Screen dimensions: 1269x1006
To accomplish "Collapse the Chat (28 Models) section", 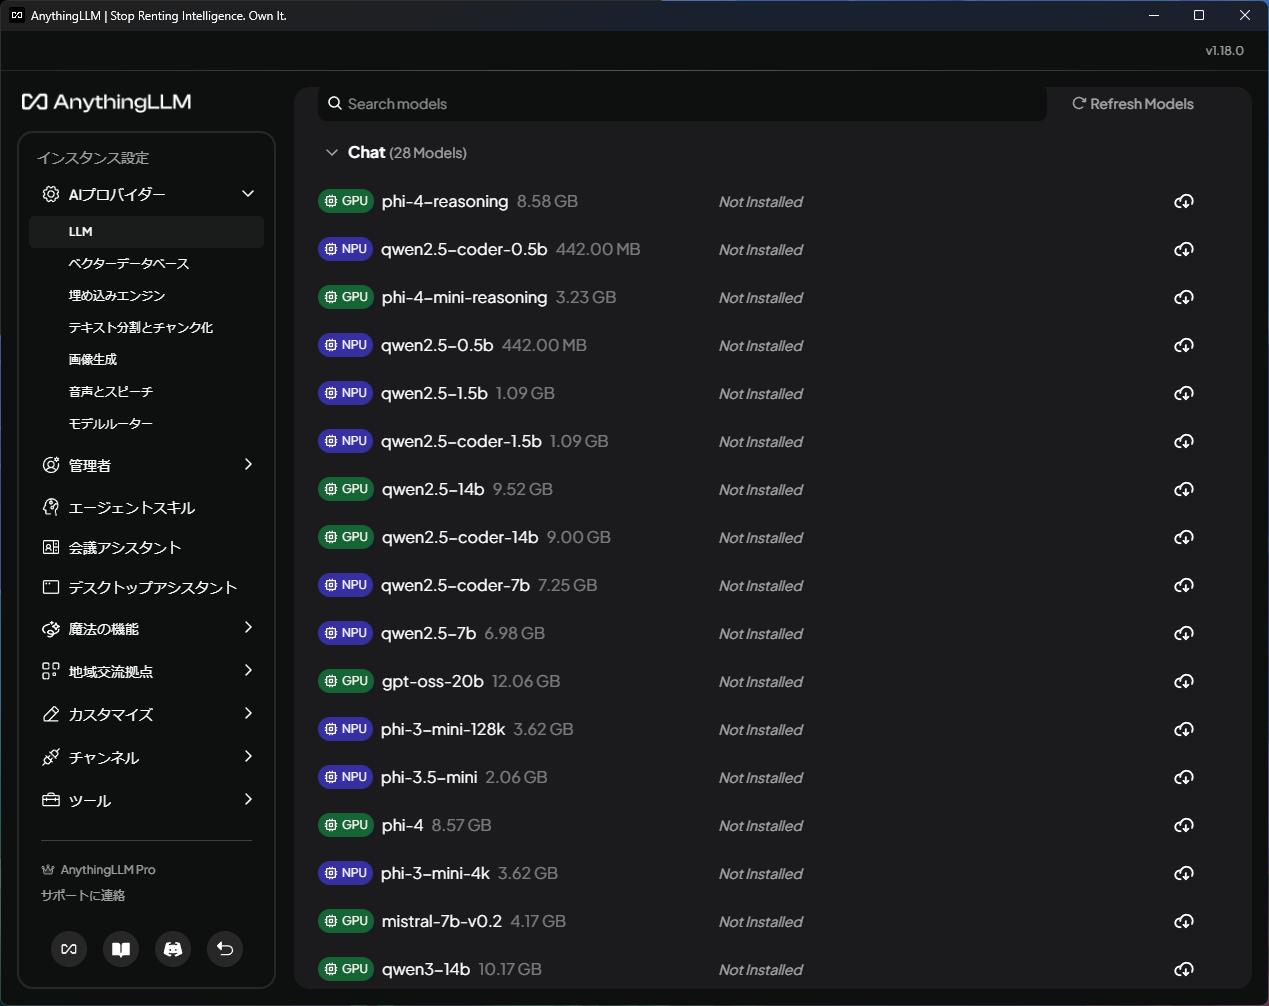I will (x=332, y=153).
